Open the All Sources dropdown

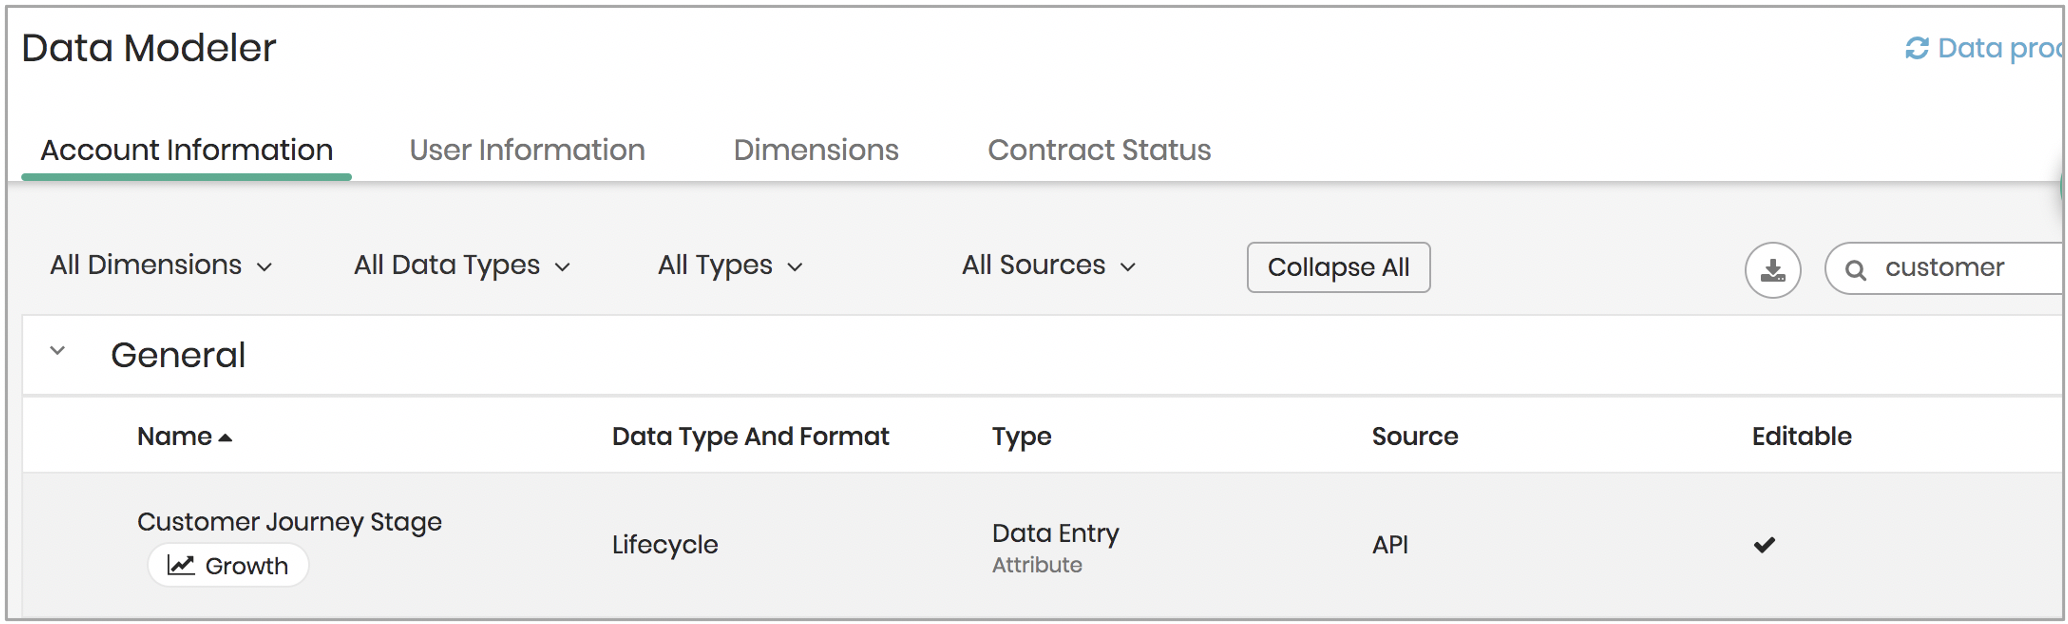pyautogui.click(x=1049, y=265)
